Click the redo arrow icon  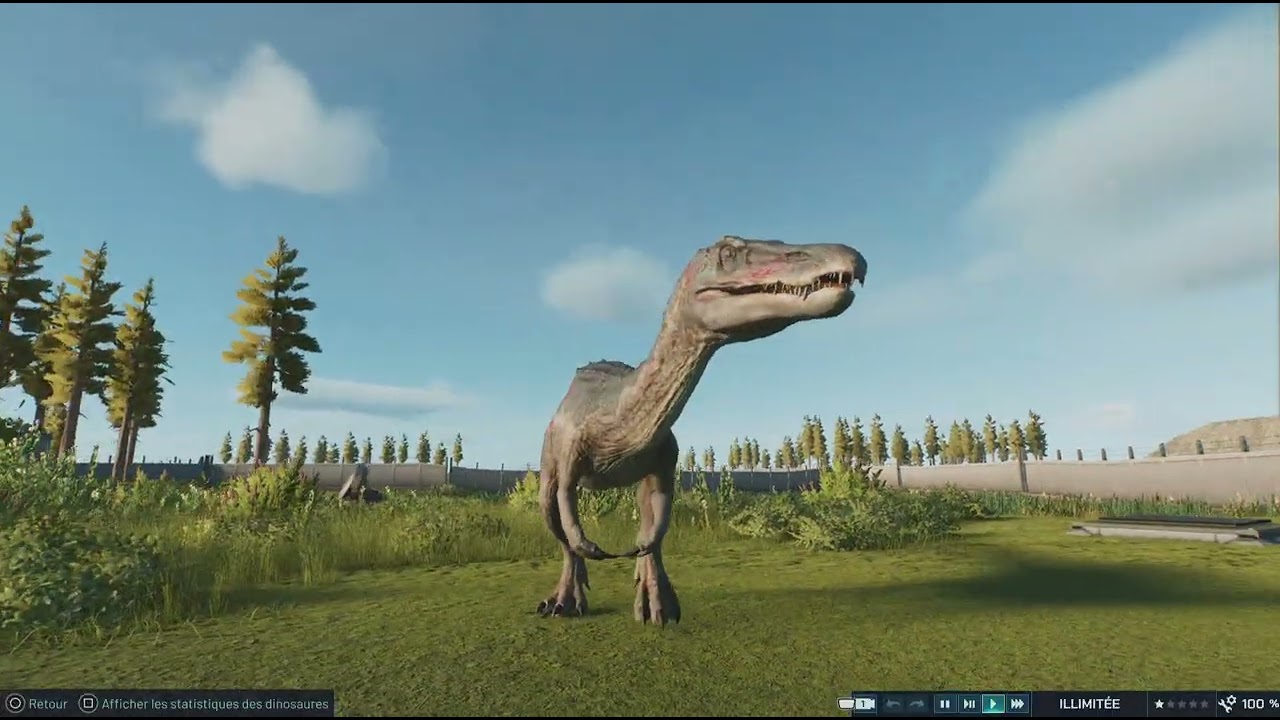[917, 704]
